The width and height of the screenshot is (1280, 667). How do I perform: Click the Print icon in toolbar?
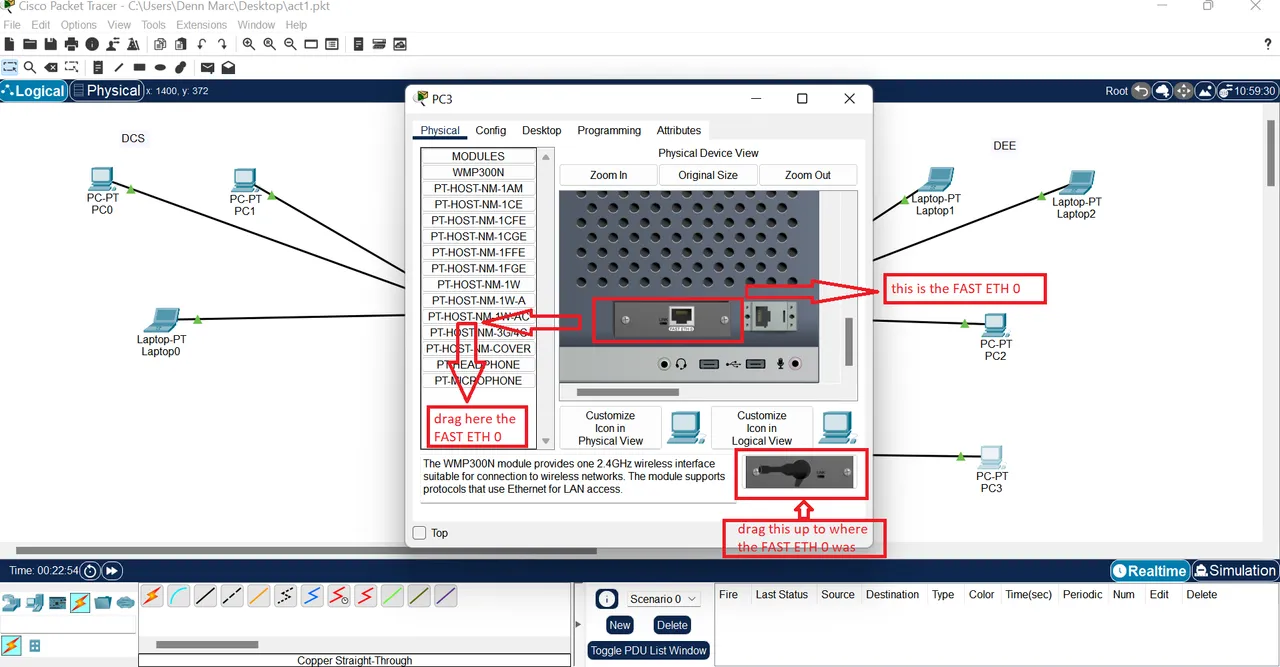tap(71, 44)
